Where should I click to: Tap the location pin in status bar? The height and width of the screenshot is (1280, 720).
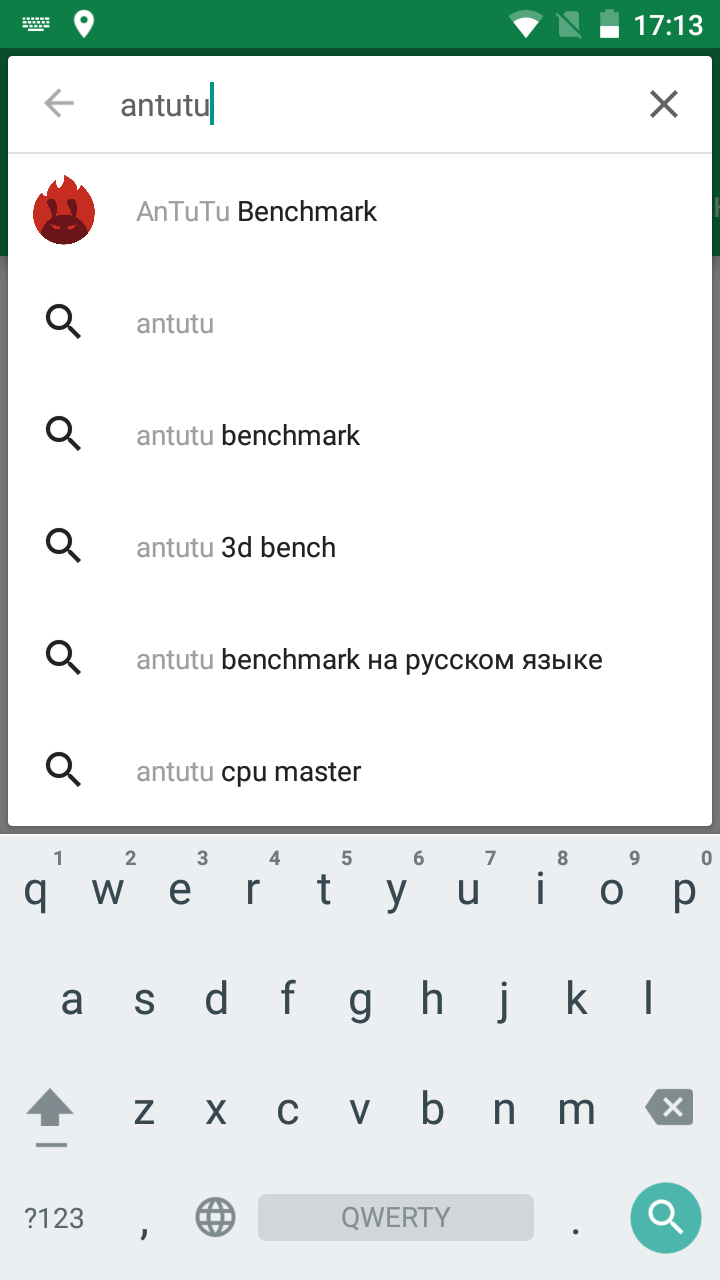(84, 24)
